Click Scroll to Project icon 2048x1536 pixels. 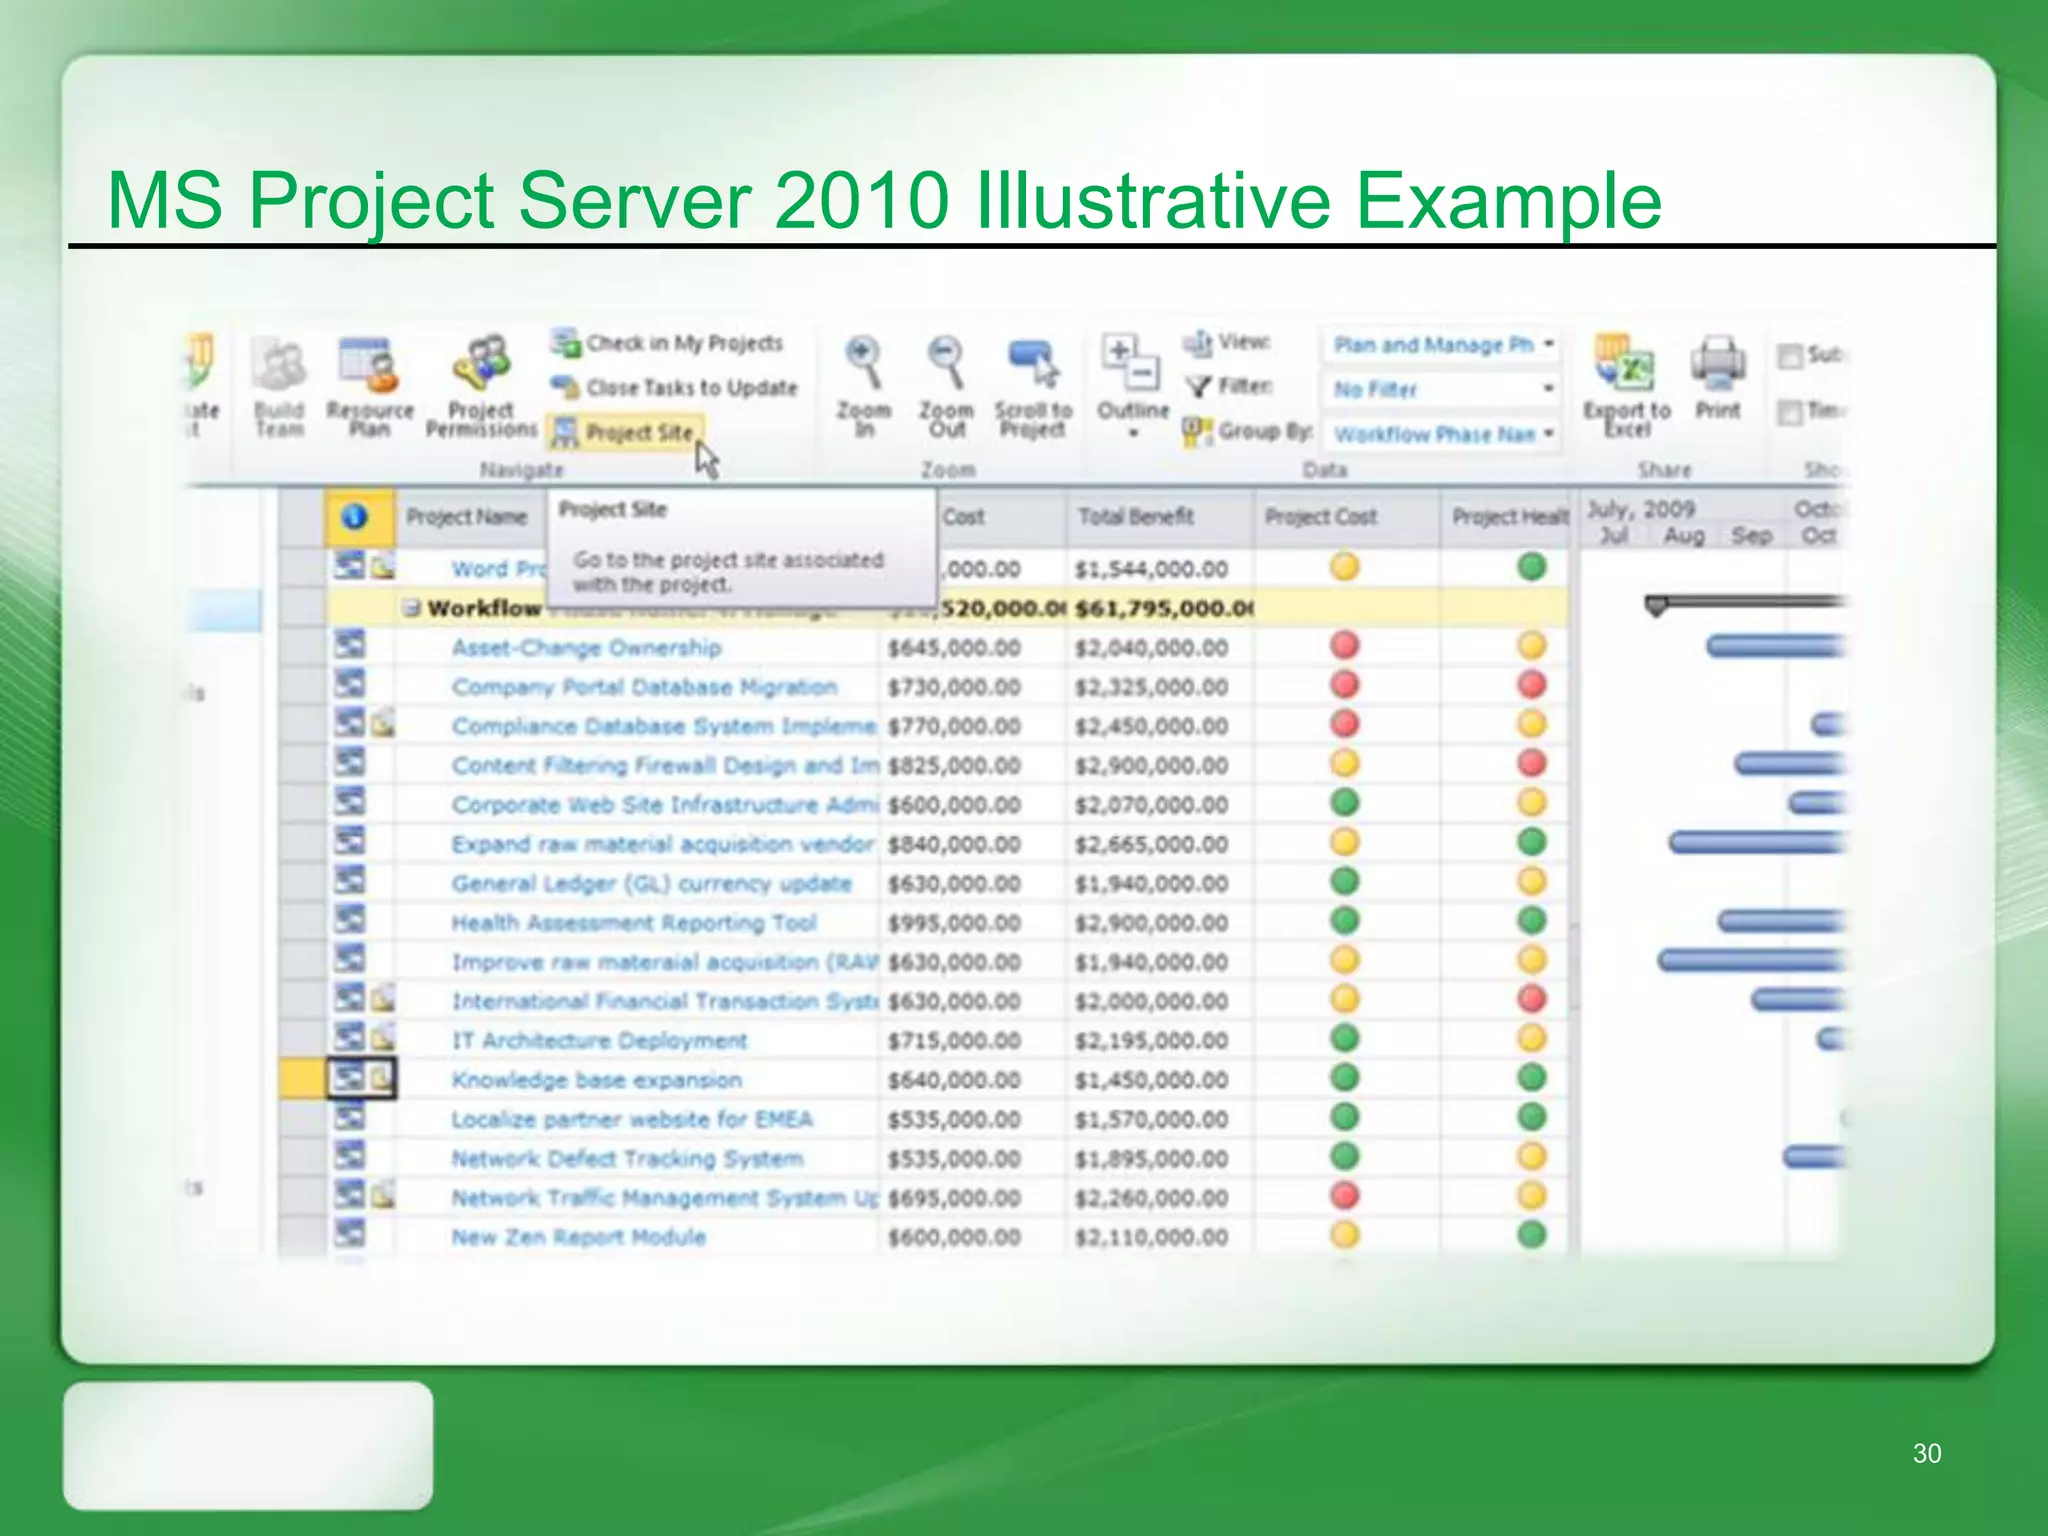click(1033, 364)
